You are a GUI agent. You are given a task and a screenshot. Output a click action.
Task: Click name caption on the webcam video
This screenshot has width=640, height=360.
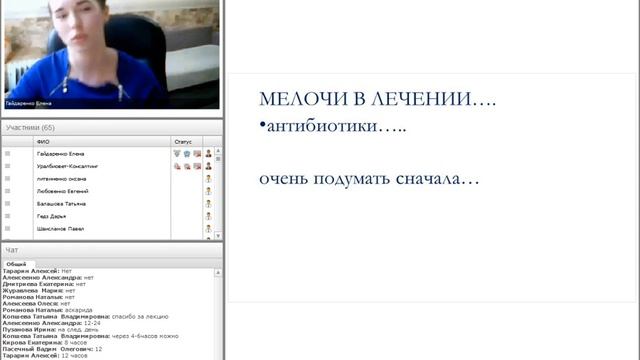tap(29, 103)
